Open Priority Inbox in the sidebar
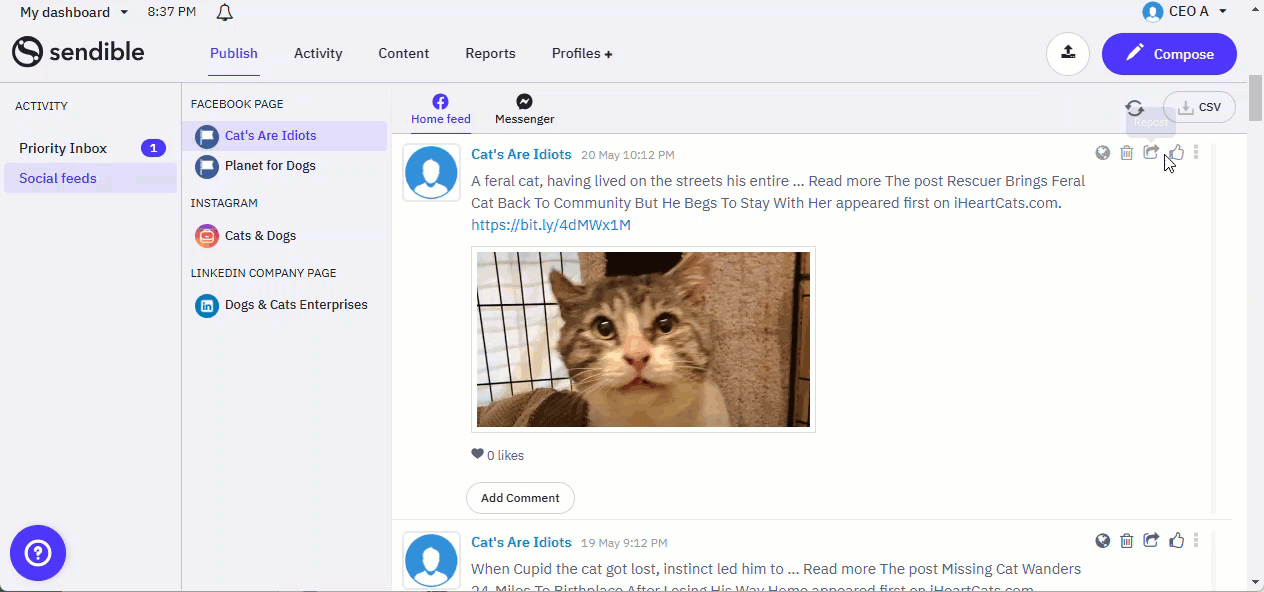 tap(90, 148)
